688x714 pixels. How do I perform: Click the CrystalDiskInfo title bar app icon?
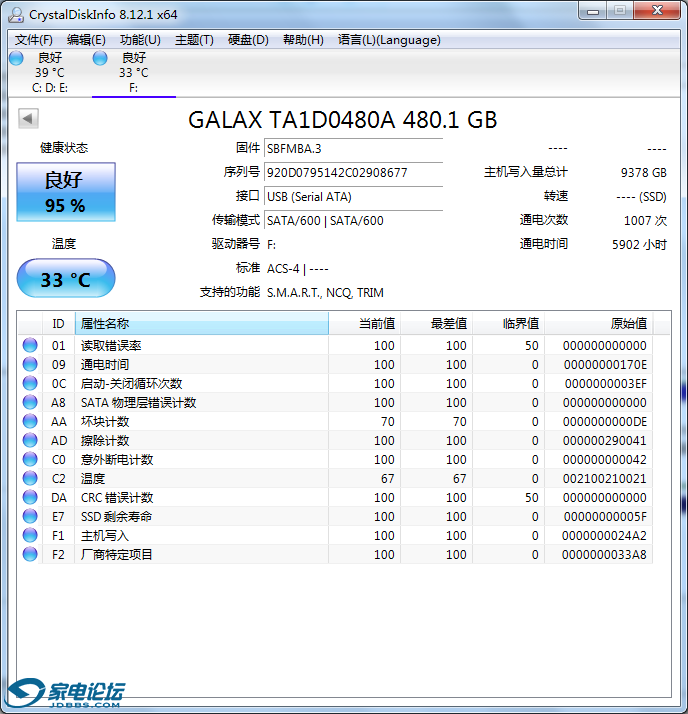click(16, 15)
